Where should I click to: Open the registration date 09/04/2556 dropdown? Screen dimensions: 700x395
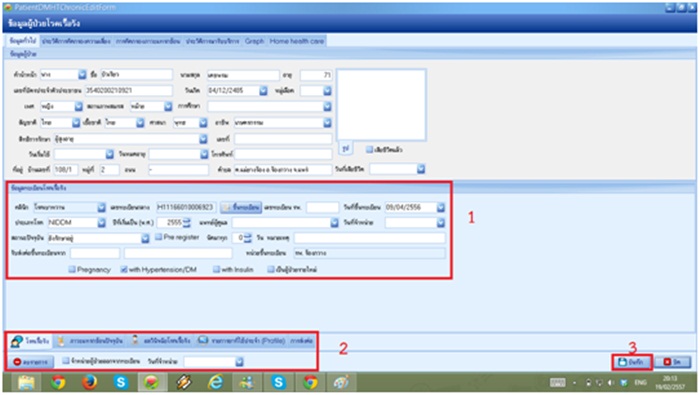tap(441, 207)
